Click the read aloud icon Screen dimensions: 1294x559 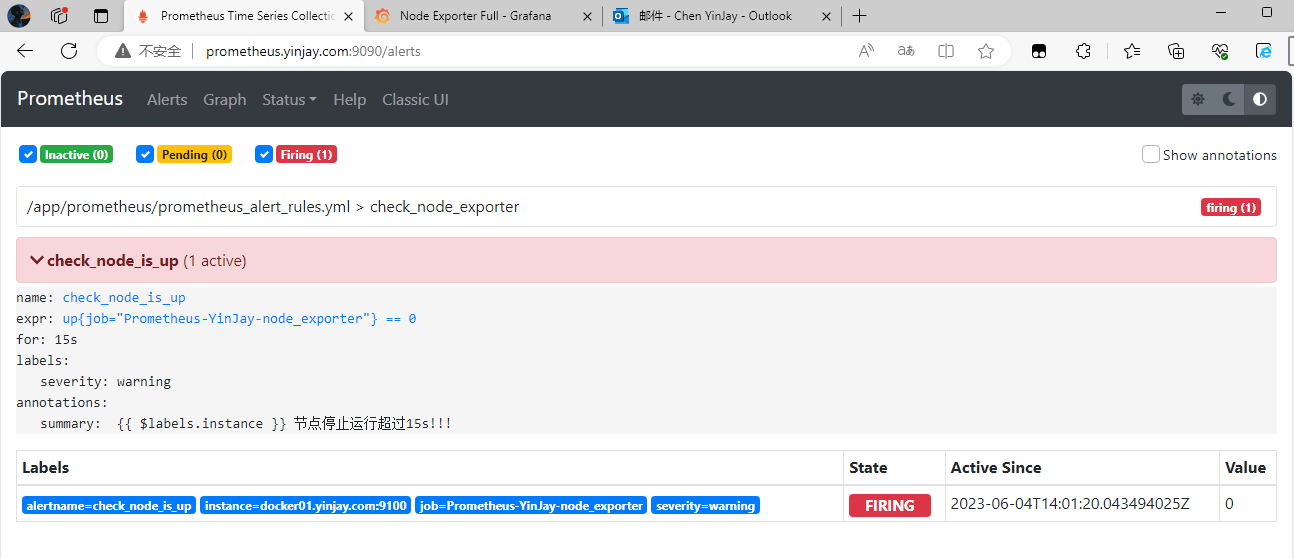867,51
